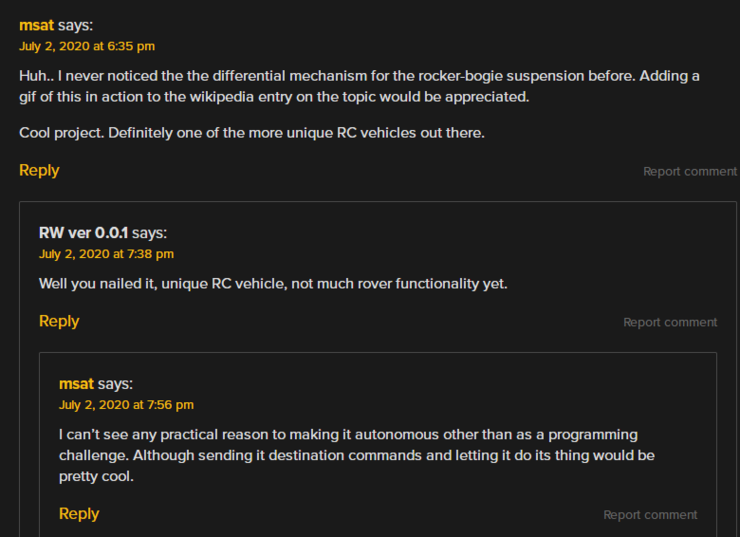Report msat's 6:35 pm comment
740x537 pixels.
click(689, 171)
